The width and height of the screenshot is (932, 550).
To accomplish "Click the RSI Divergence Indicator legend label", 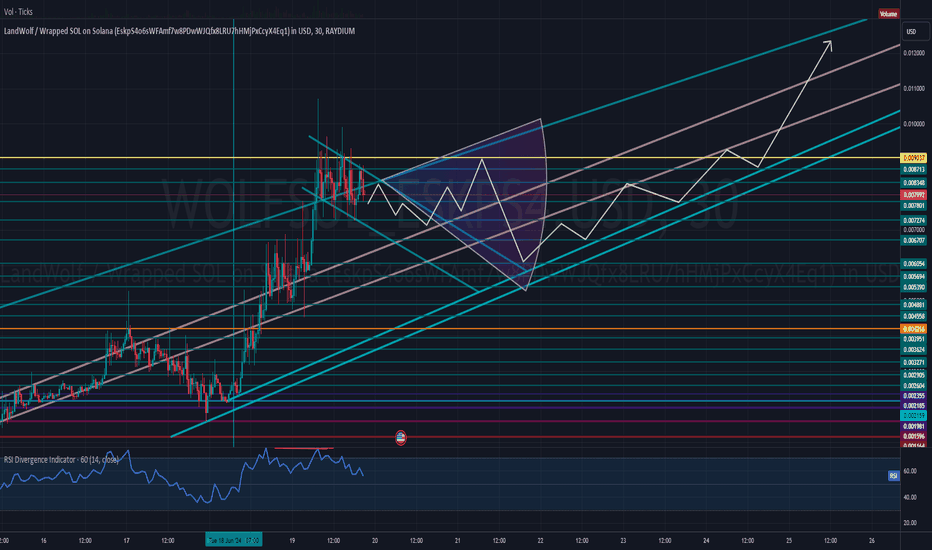I will [x=61, y=460].
